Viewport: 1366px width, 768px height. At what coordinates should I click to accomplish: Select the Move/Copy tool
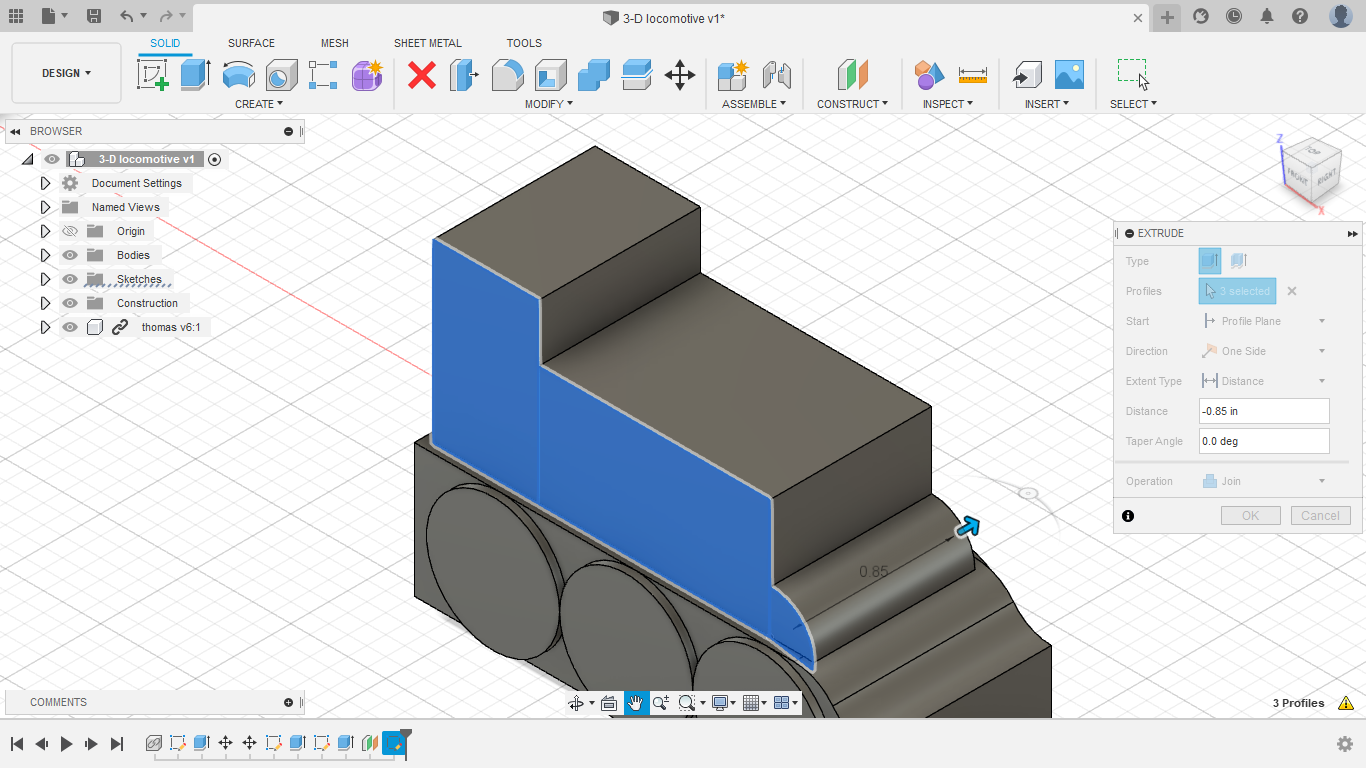680,75
